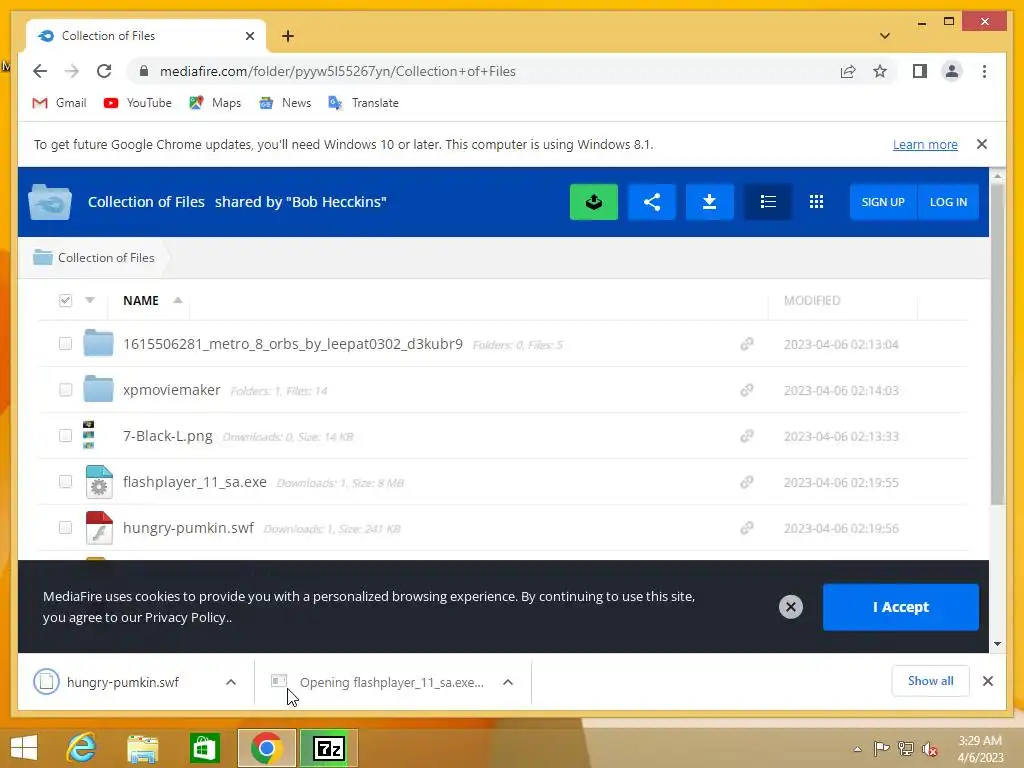Accept cookies with I Accept button
This screenshot has width=1024, height=768.
tap(901, 607)
